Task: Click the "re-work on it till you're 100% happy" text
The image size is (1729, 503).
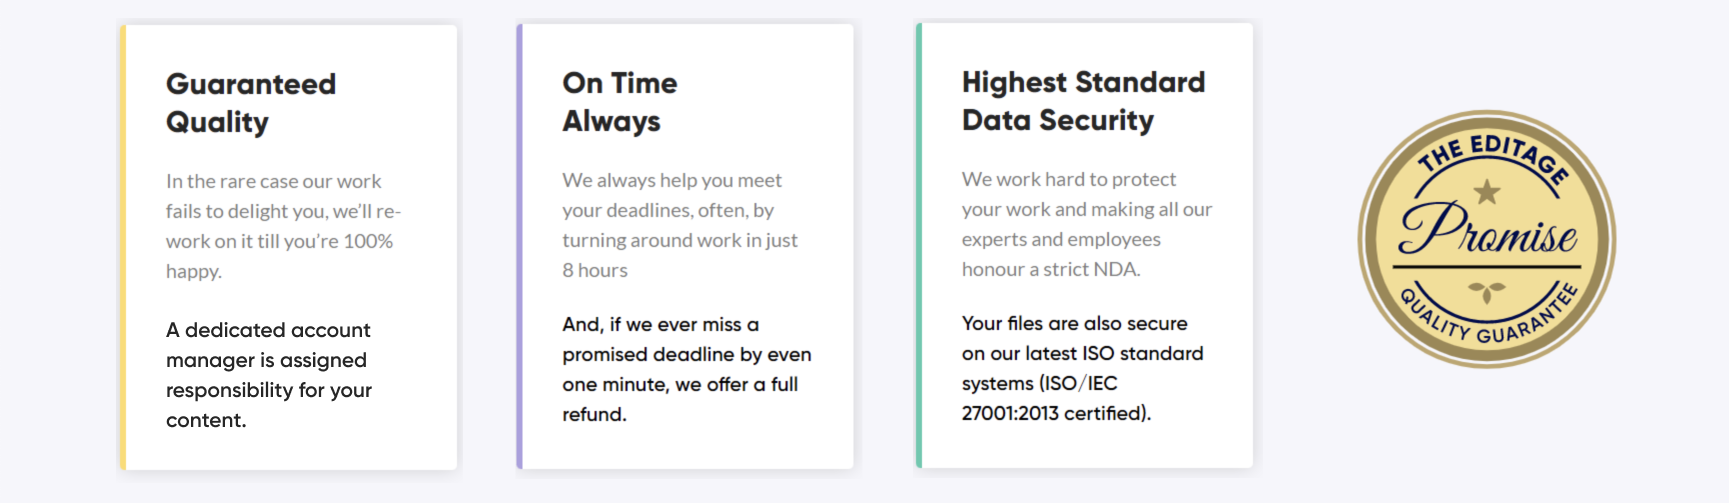Action: point(283,241)
